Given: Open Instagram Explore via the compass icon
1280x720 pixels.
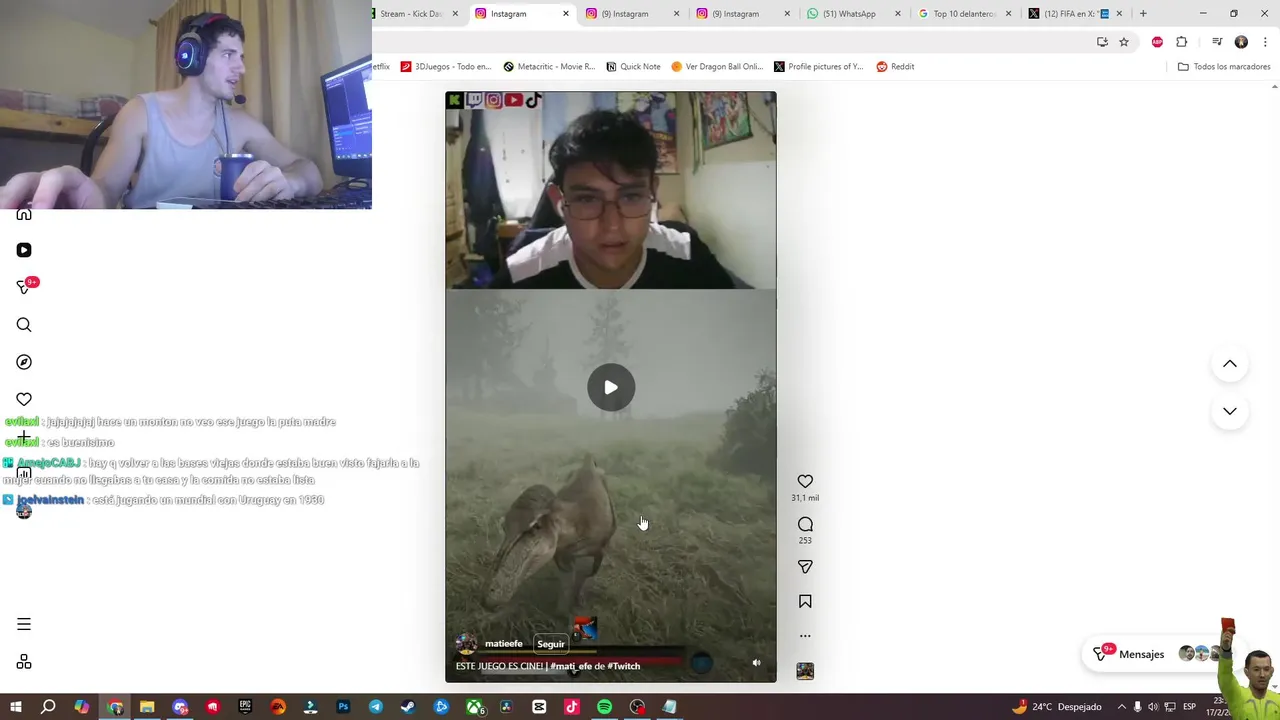Looking at the screenshot, I should (24, 362).
